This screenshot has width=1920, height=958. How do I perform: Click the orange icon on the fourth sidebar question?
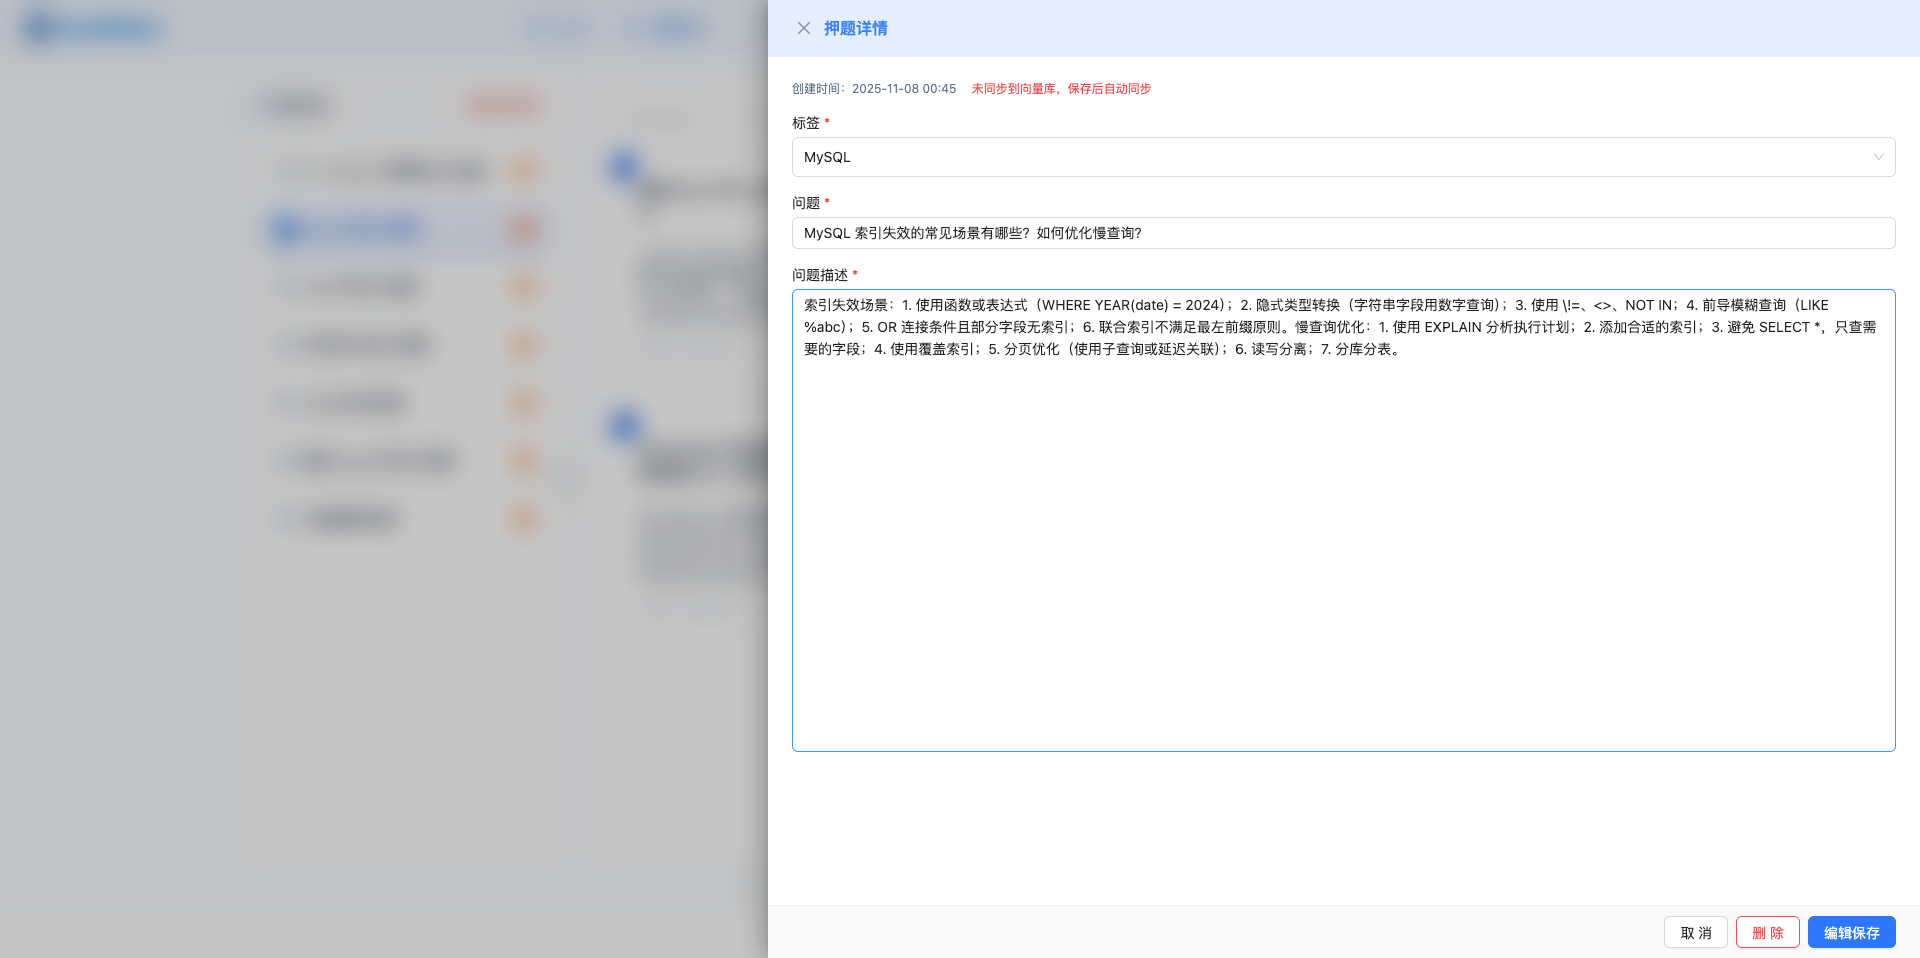524,344
